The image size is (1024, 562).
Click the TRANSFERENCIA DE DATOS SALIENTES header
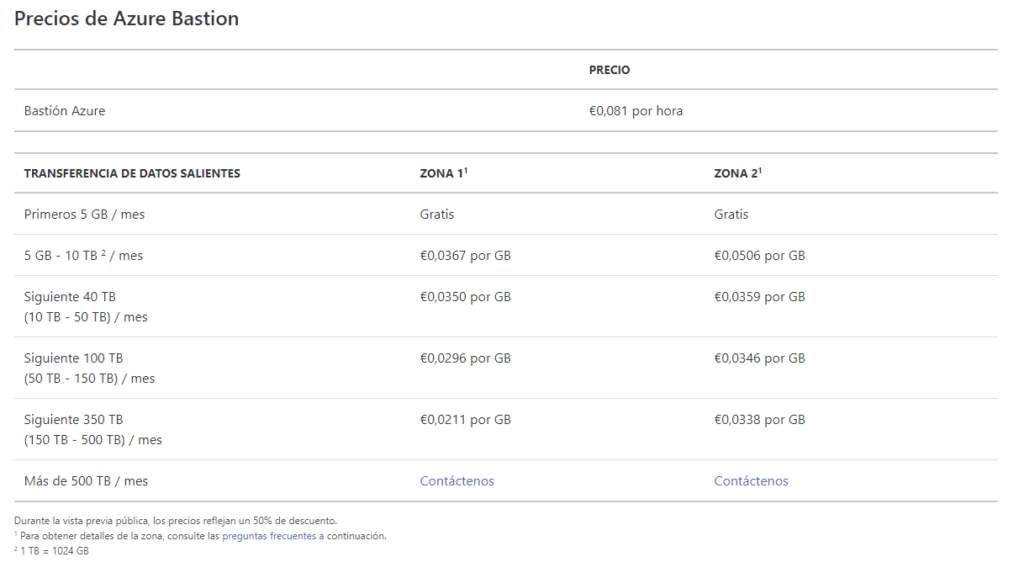pos(132,174)
